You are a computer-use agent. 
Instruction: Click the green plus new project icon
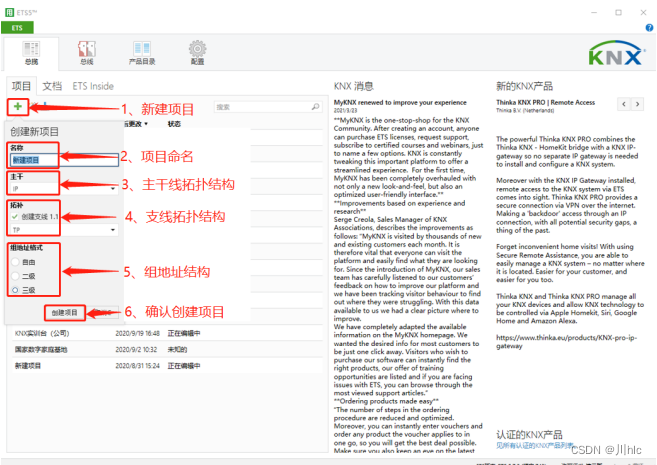click(x=17, y=106)
